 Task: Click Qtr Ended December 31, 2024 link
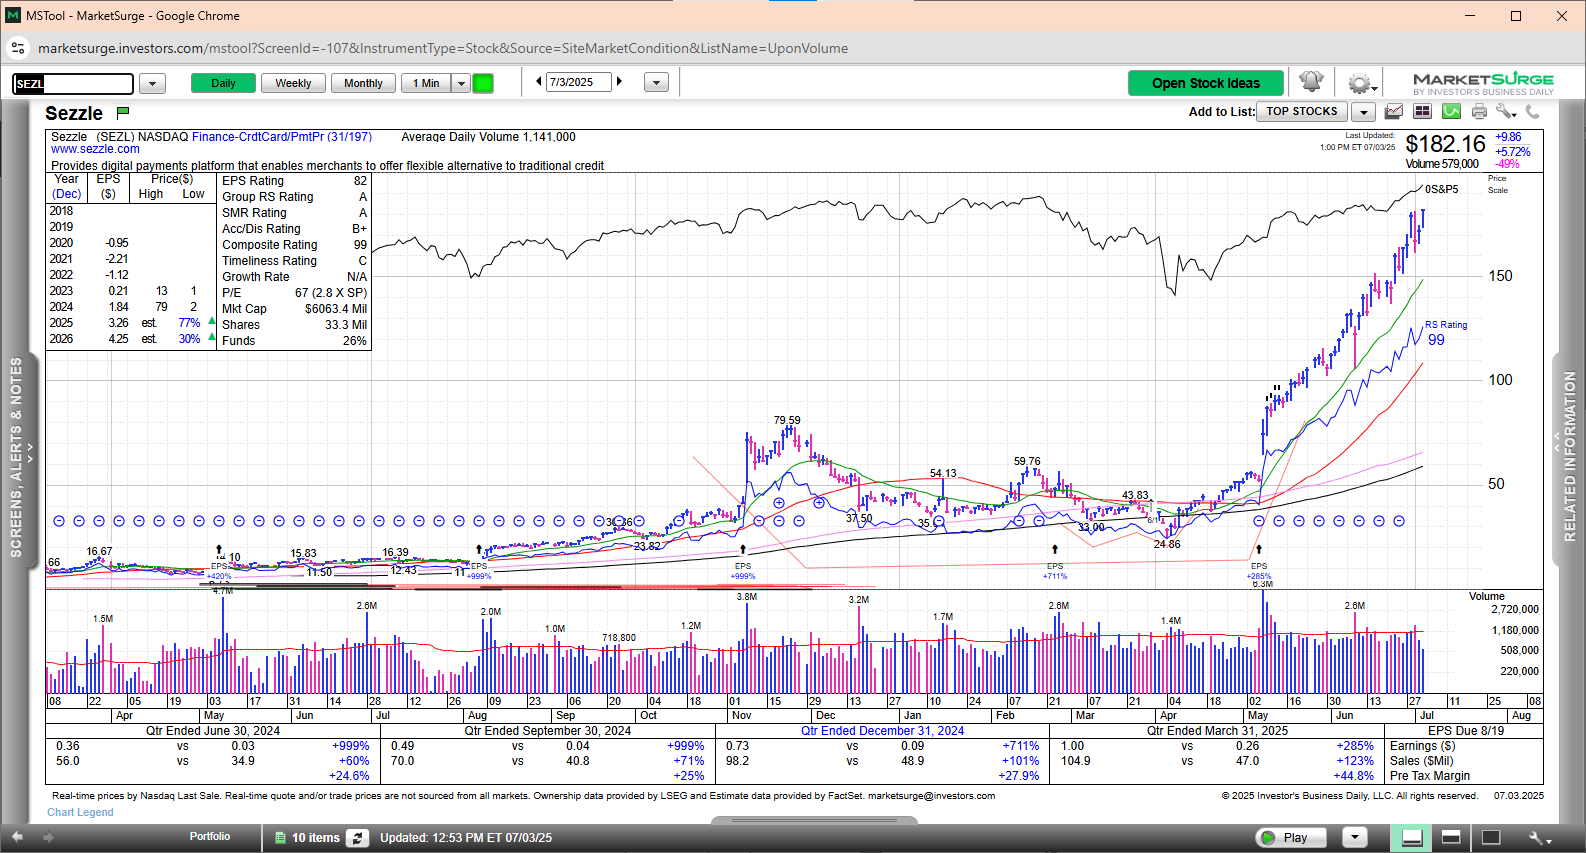[882, 731]
